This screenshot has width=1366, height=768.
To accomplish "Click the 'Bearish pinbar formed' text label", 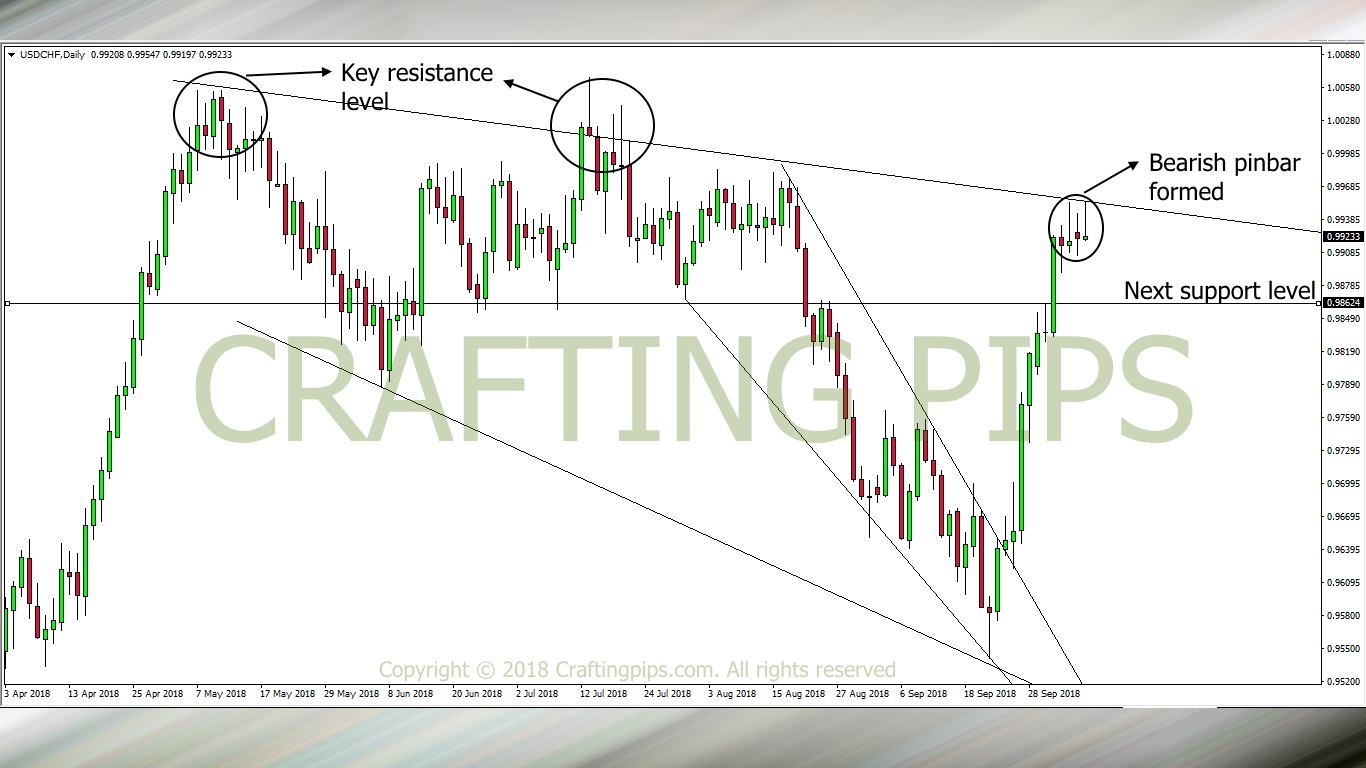I will coord(1224,177).
